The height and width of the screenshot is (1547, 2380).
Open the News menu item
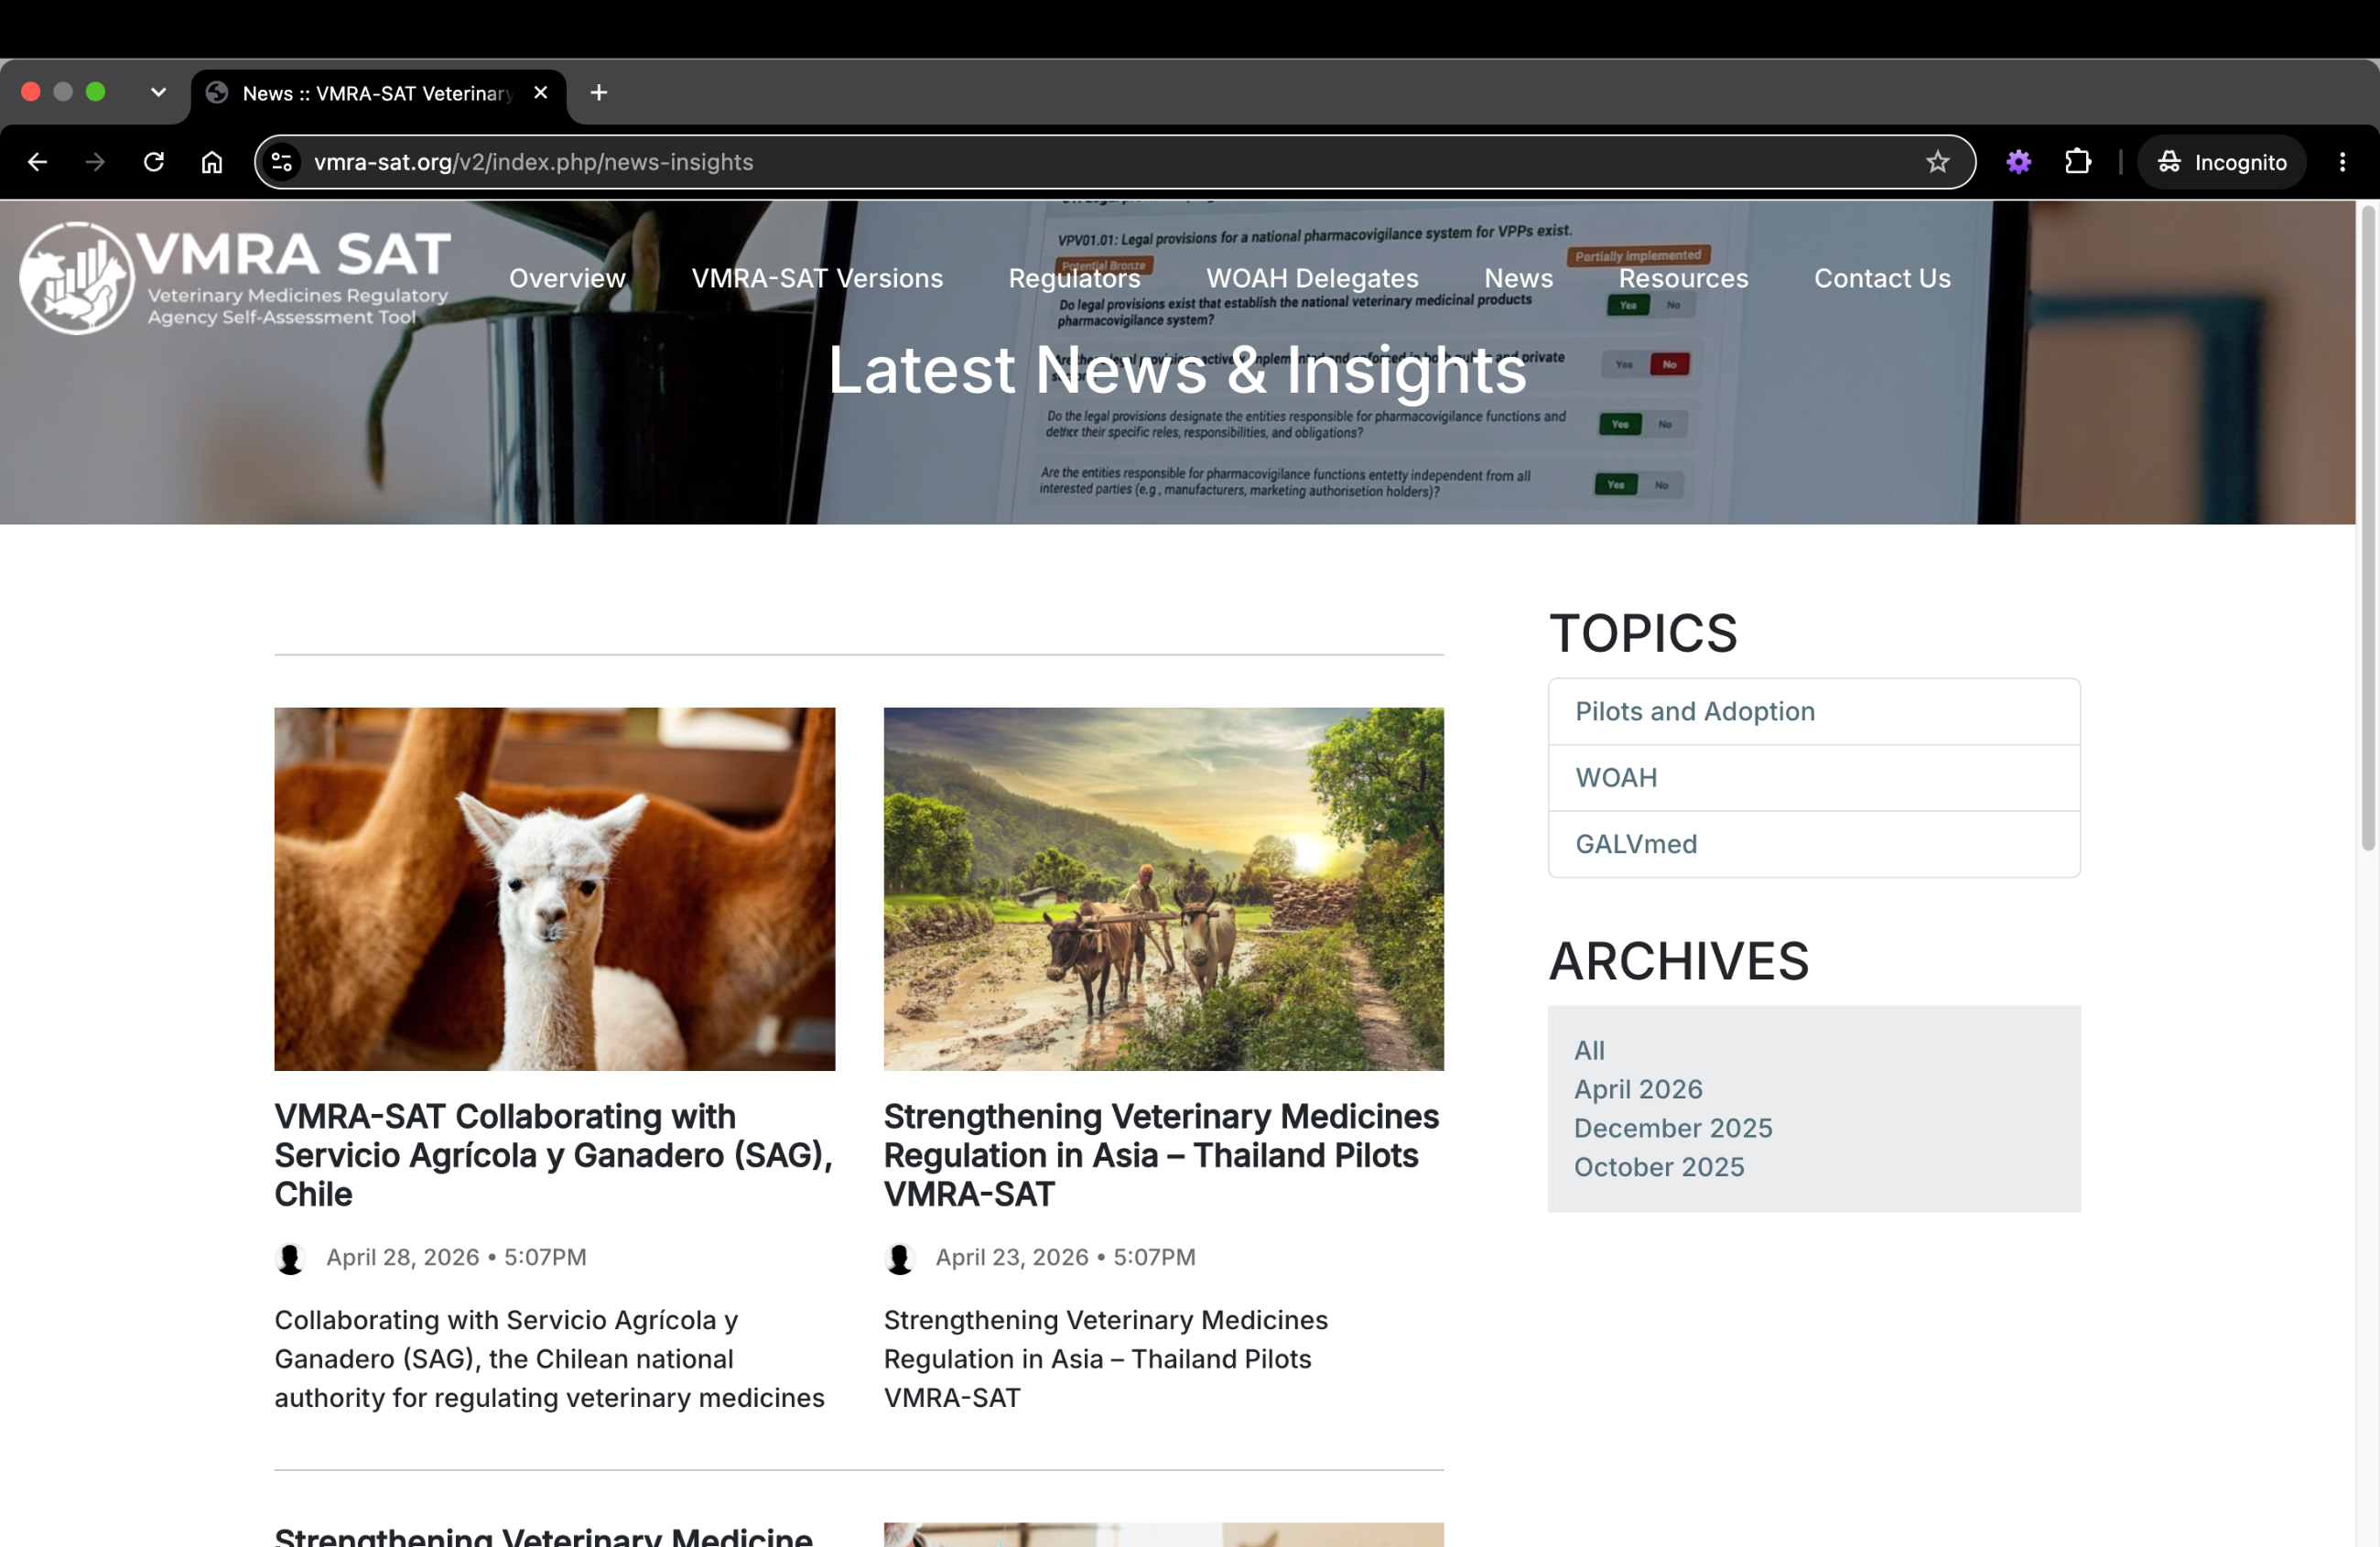click(1518, 278)
